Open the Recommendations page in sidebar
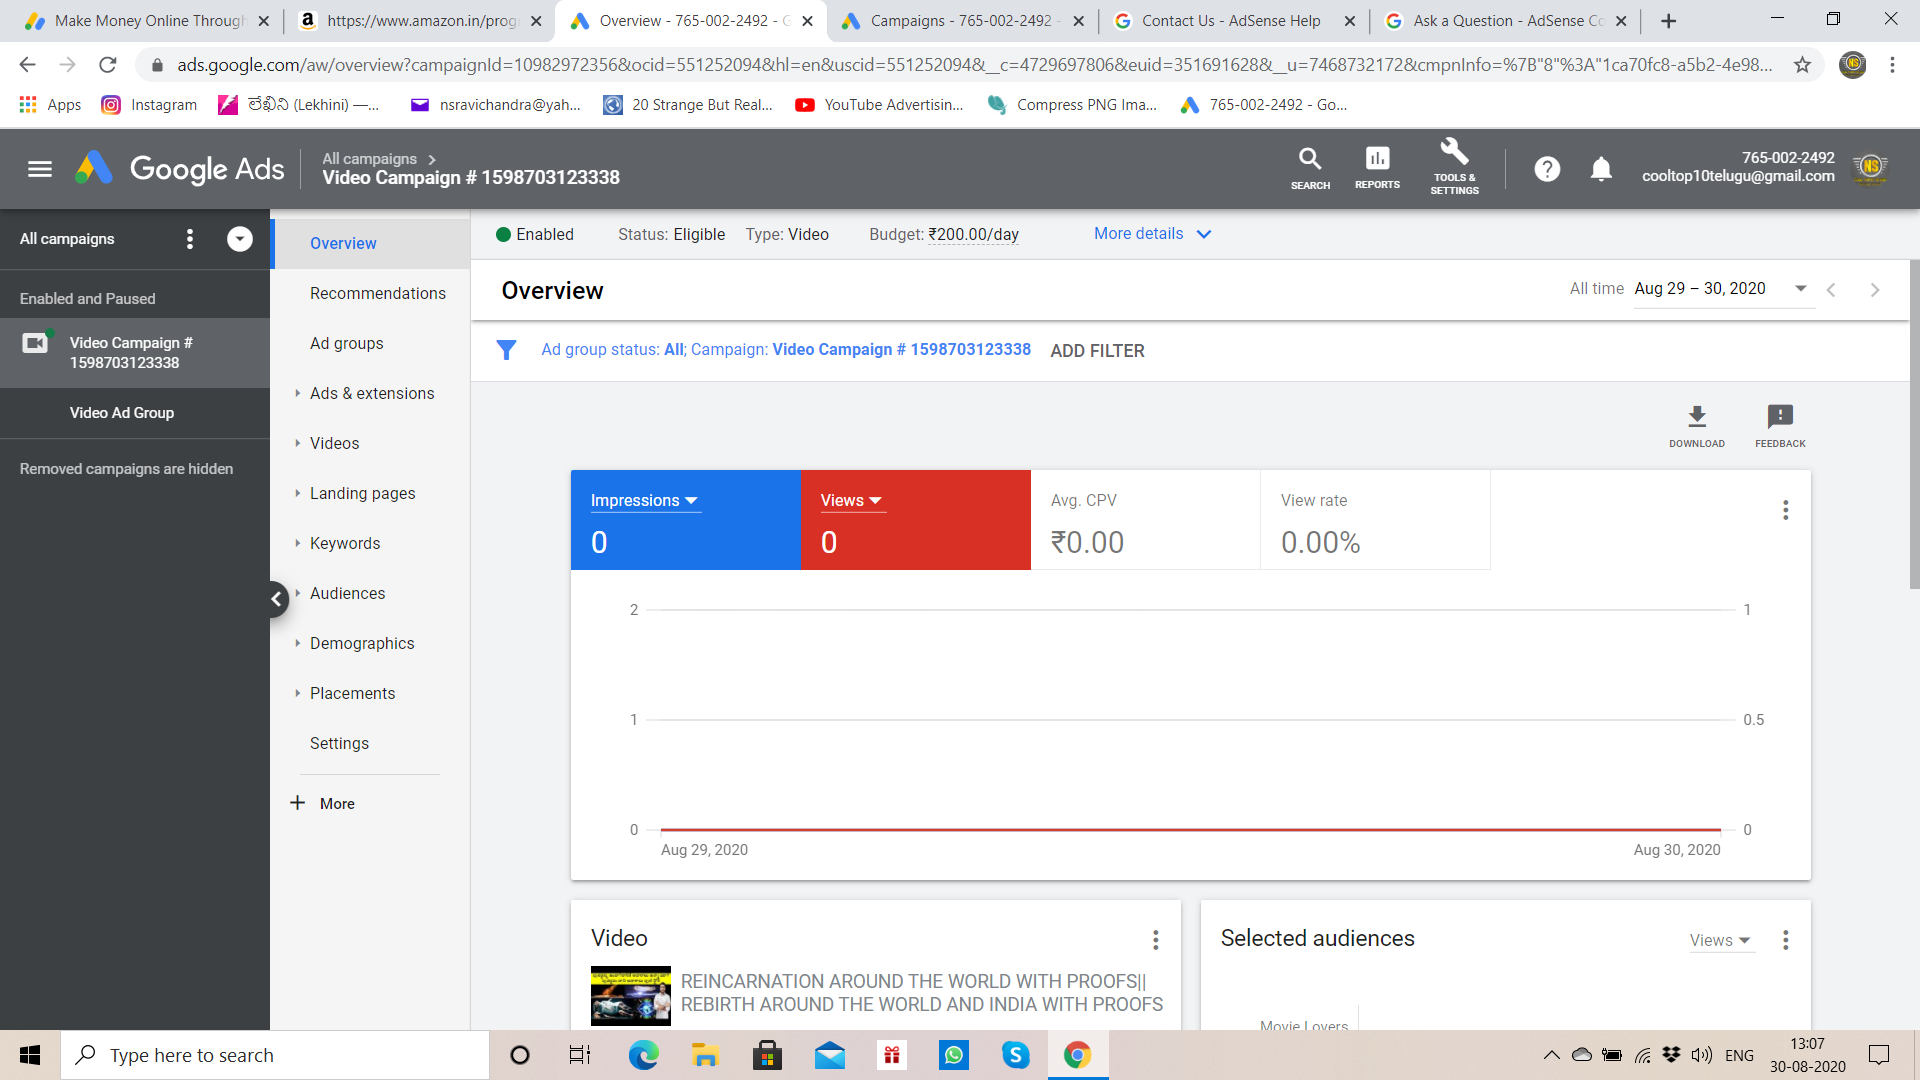The width and height of the screenshot is (1920, 1080). [x=377, y=293]
